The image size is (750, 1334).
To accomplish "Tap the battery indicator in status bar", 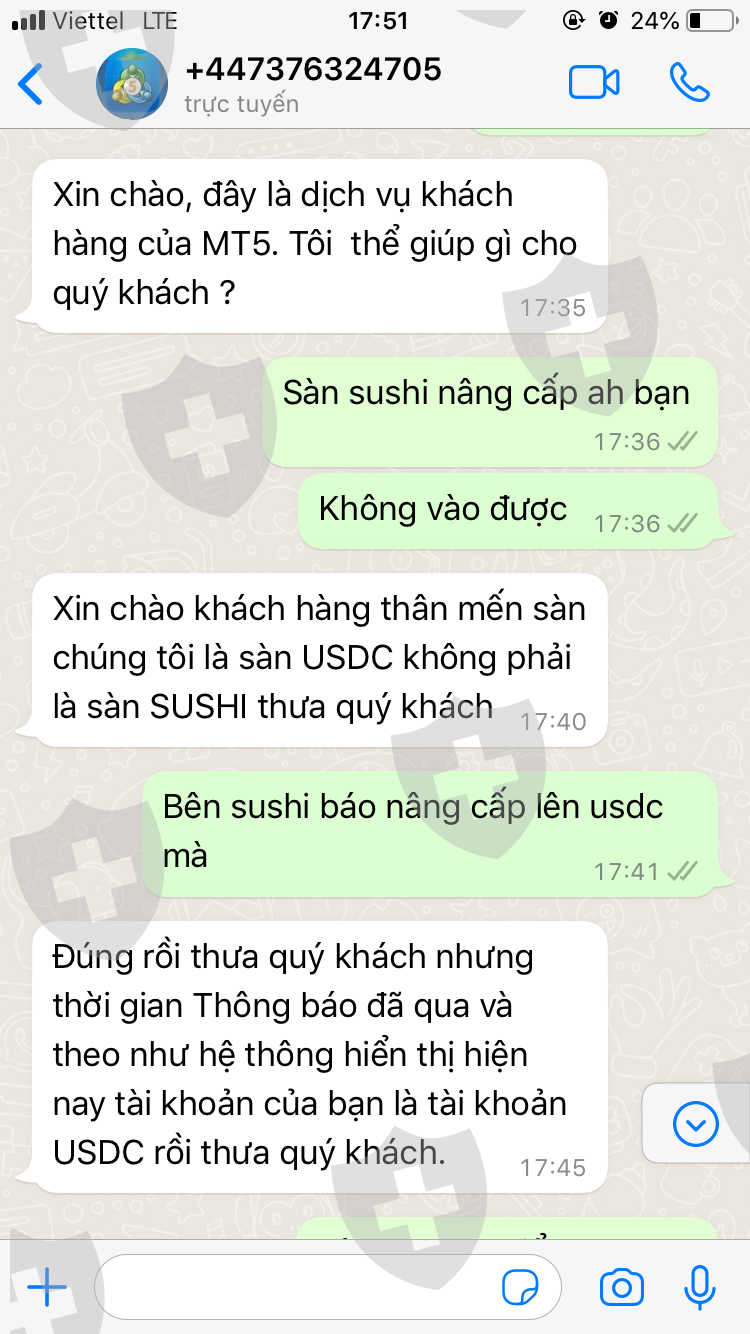I will [x=711, y=20].
